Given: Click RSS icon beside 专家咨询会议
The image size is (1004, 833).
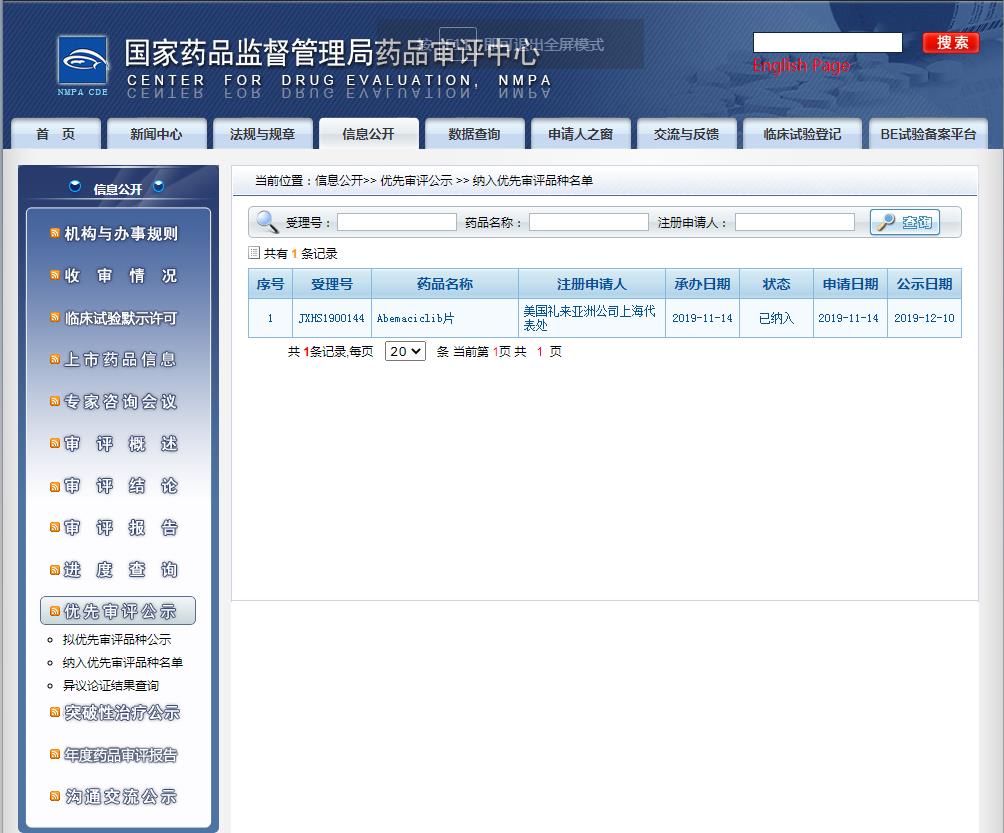Looking at the screenshot, I should point(55,401).
